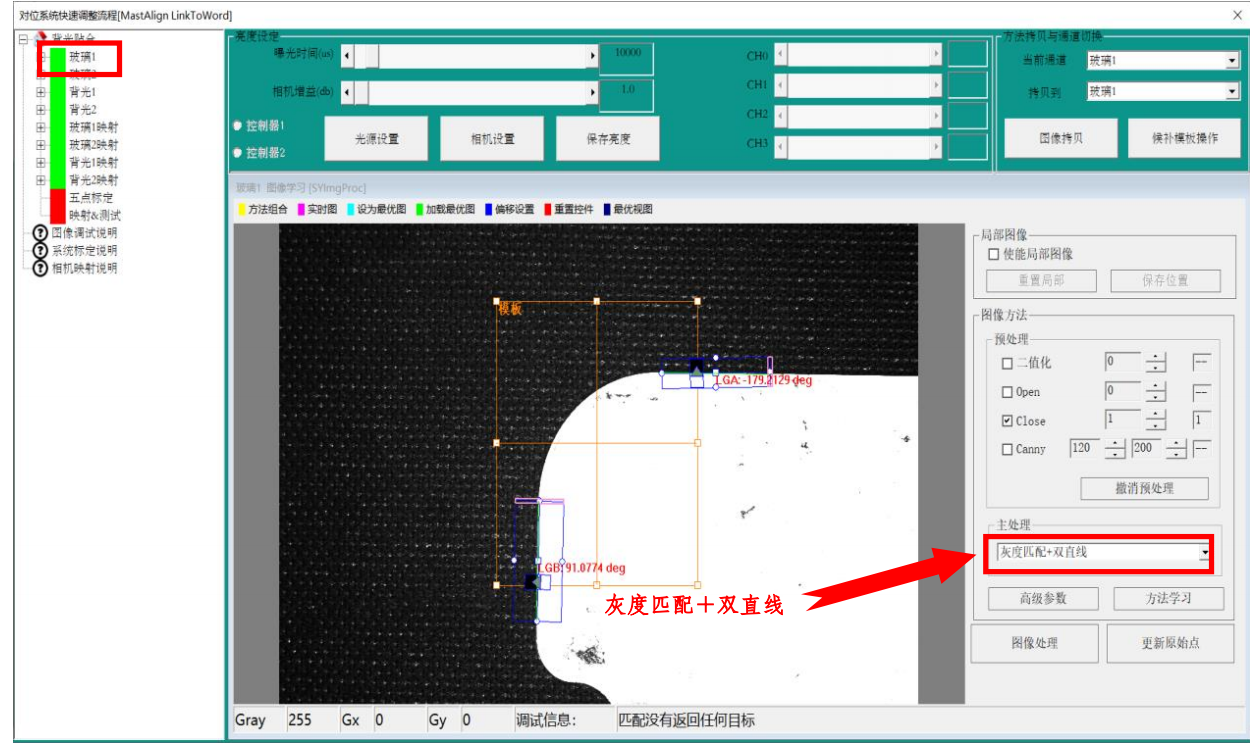Viewport: 1250px width, 755px height.
Task: Click the 图像调试说明 help icon
Action: [x=41, y=233]
